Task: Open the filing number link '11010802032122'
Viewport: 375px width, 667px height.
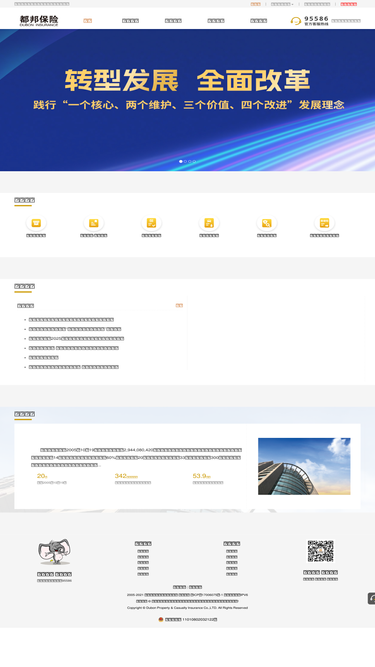Action: point(191,619)
